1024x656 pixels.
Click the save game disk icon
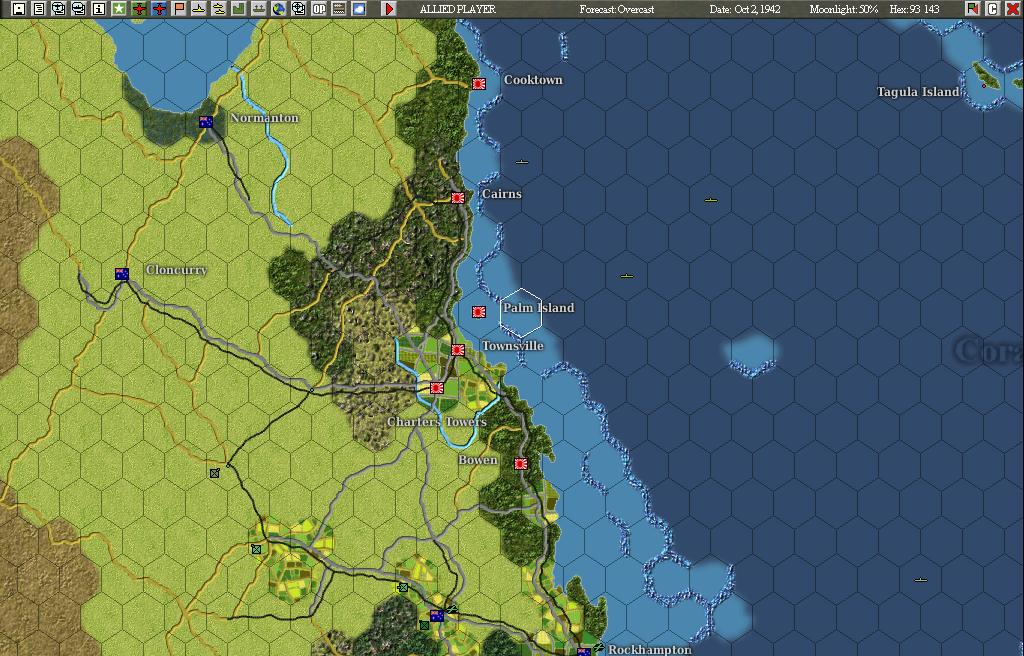[19, 8]
